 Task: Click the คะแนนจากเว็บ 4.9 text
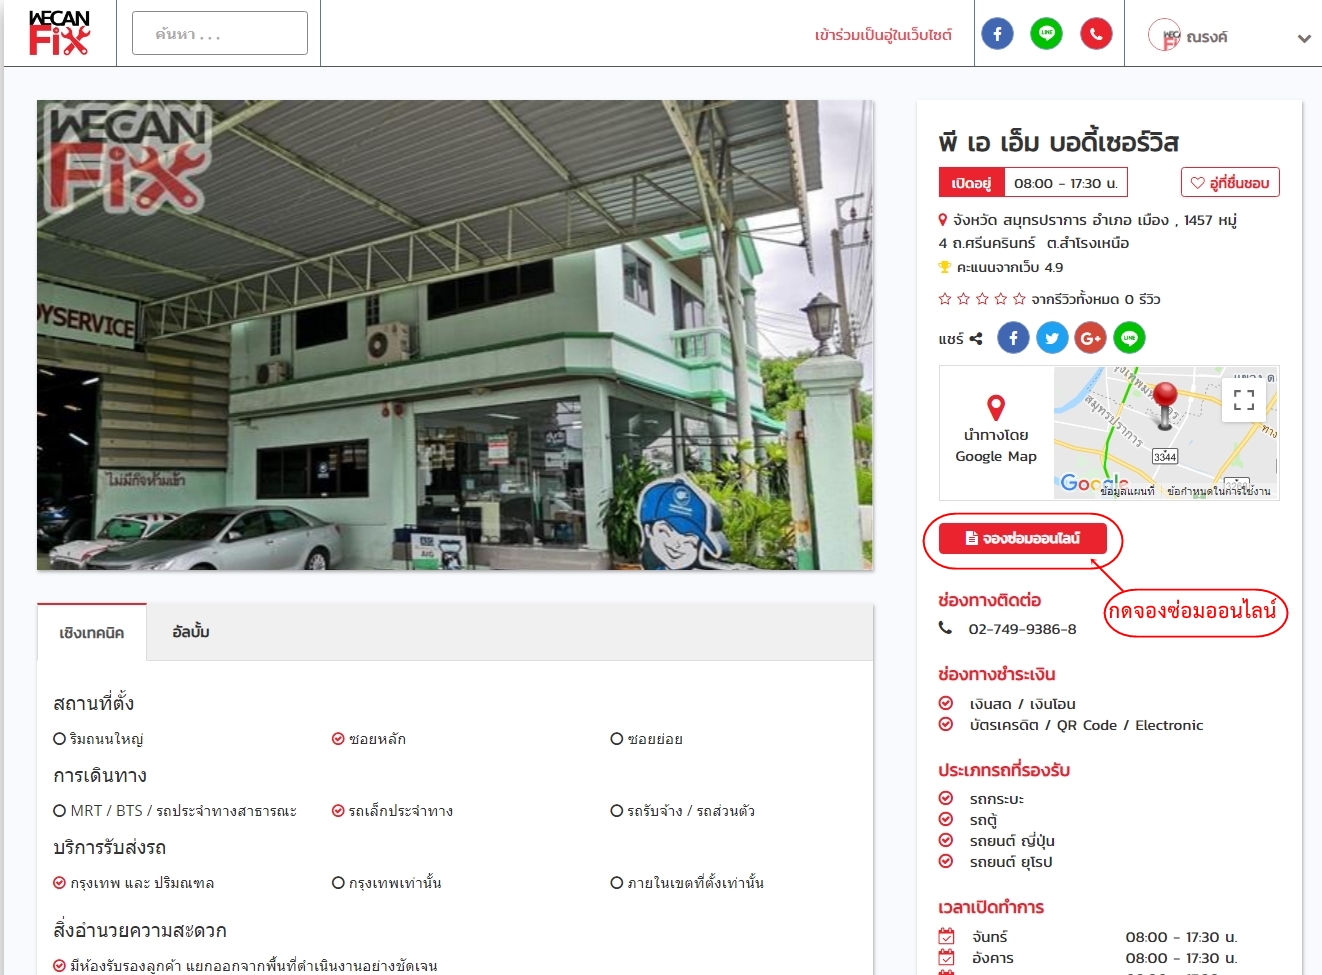click(x=1010, y=267)
